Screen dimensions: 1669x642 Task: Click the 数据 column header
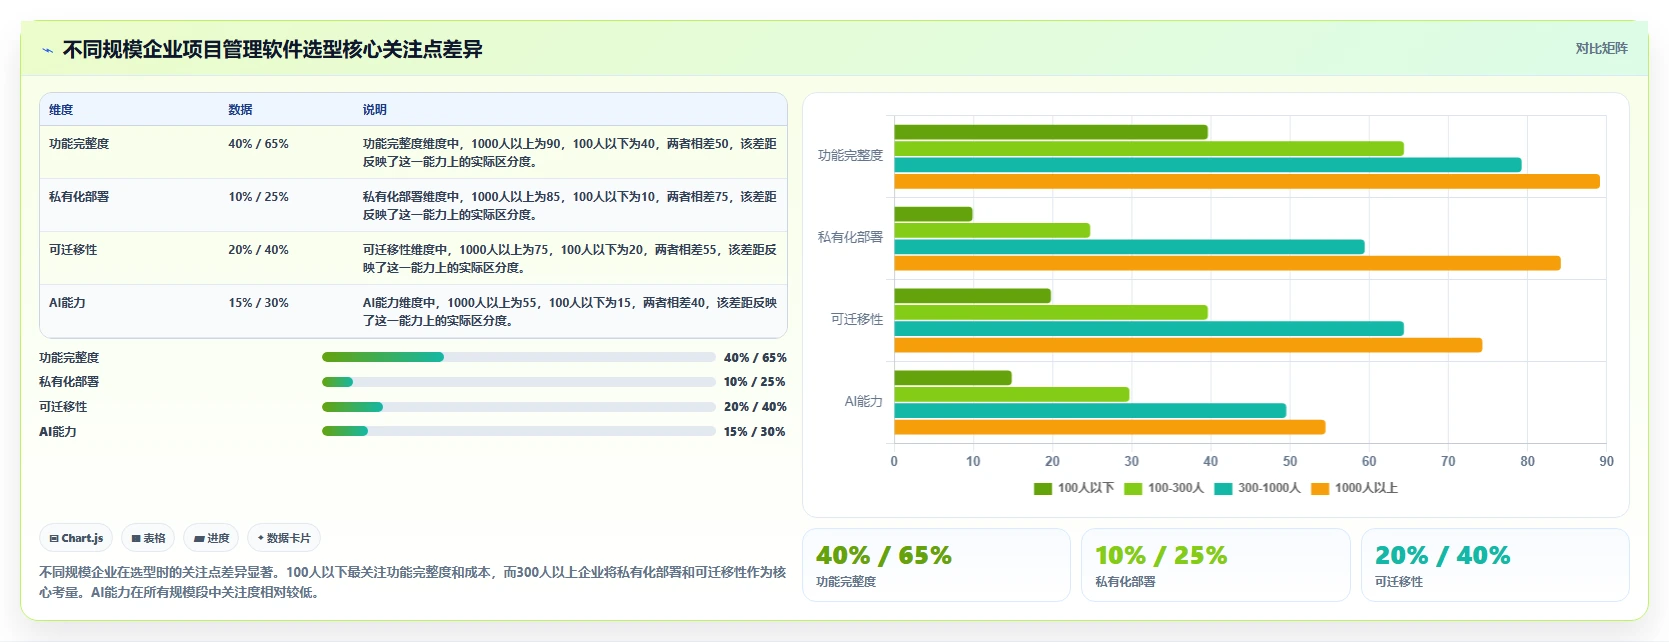pyautogui.click(x=240, y=110)
